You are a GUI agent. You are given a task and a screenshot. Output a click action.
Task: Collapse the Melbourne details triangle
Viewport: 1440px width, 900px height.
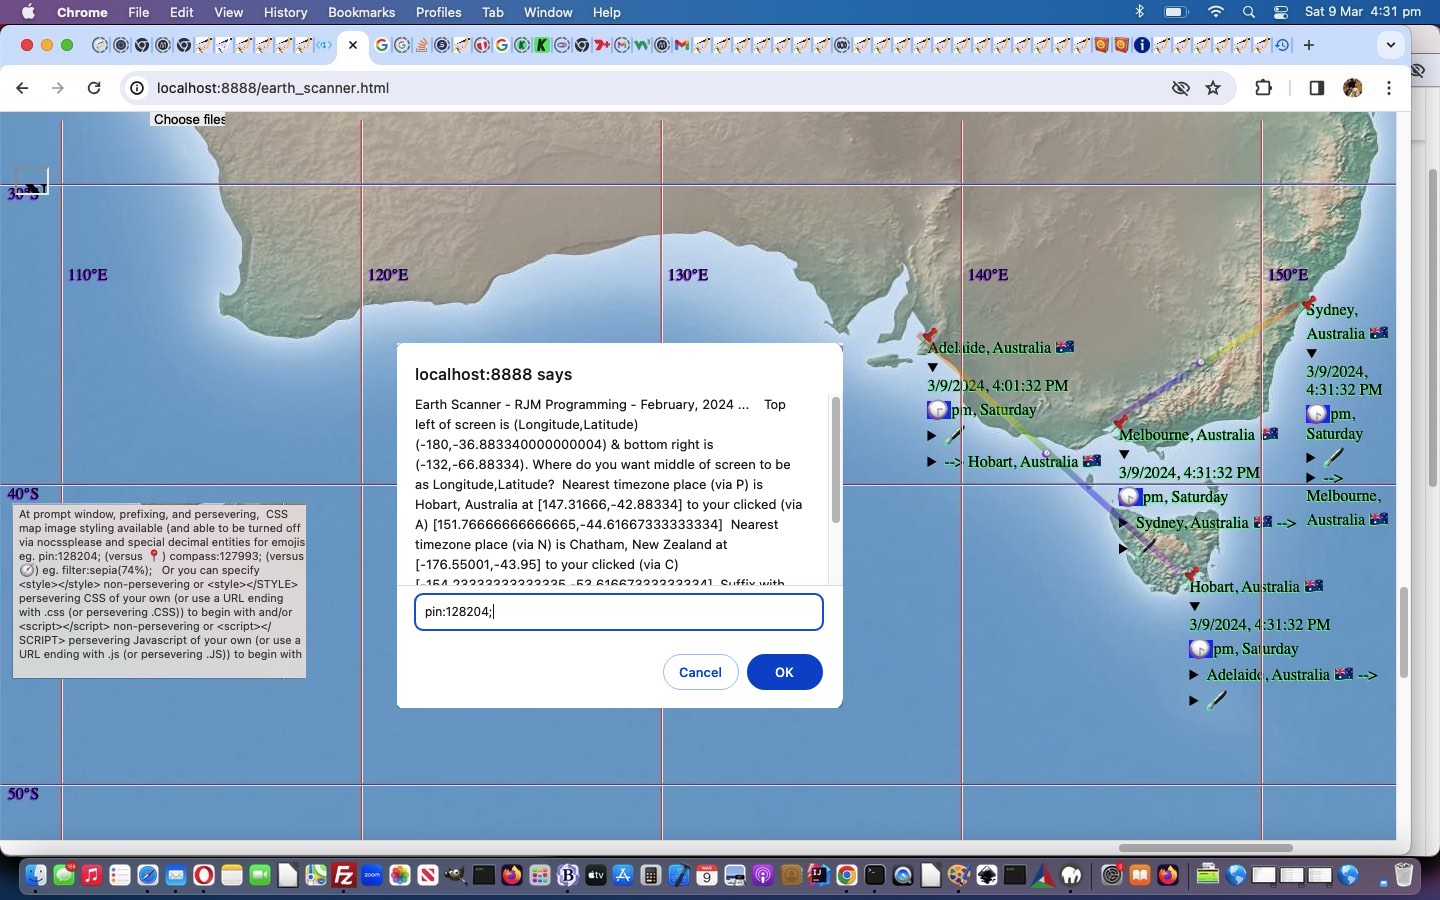[1124, 454]
